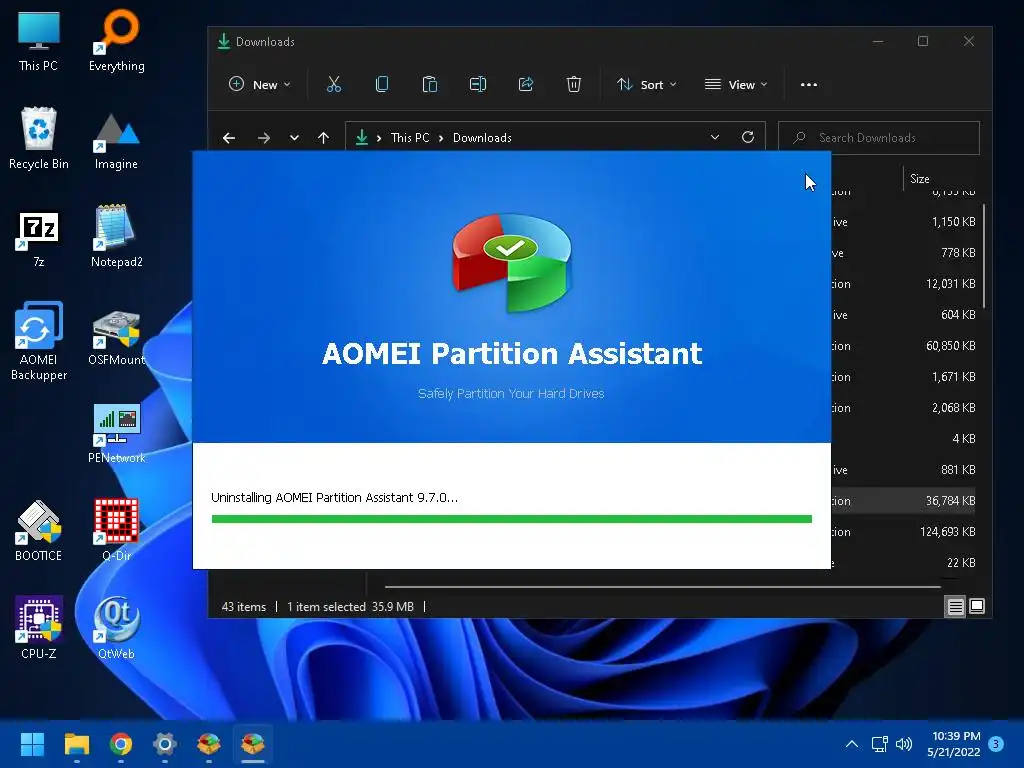Open the clock and date flyout
Screen dimensions: 1024x768
pyautogui.click(x=953, y=744)
